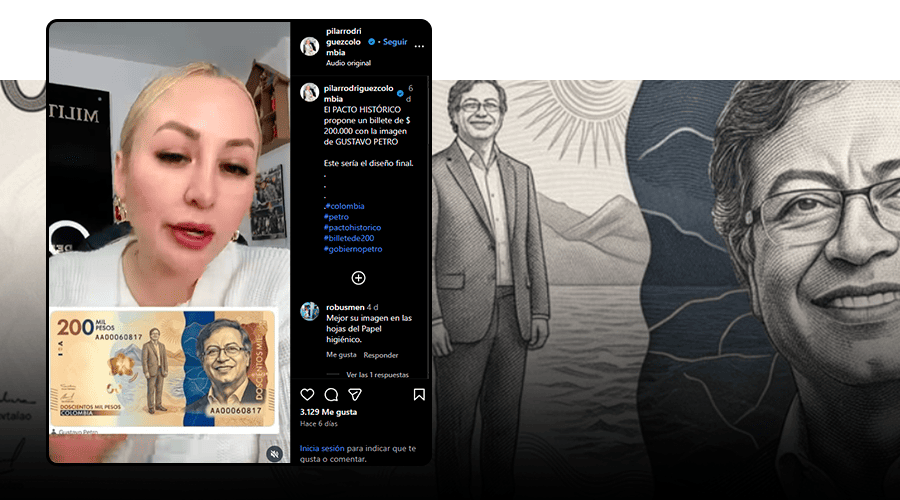Click 'Me gusta' under robusmen's comment
This screenshot has height=500, width=900.
341,355
